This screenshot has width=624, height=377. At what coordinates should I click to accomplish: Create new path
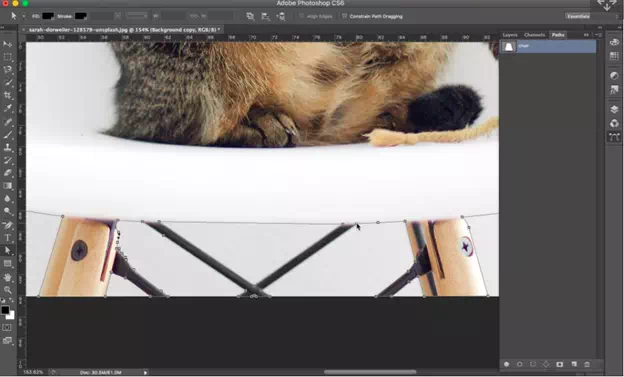[574, 364]
